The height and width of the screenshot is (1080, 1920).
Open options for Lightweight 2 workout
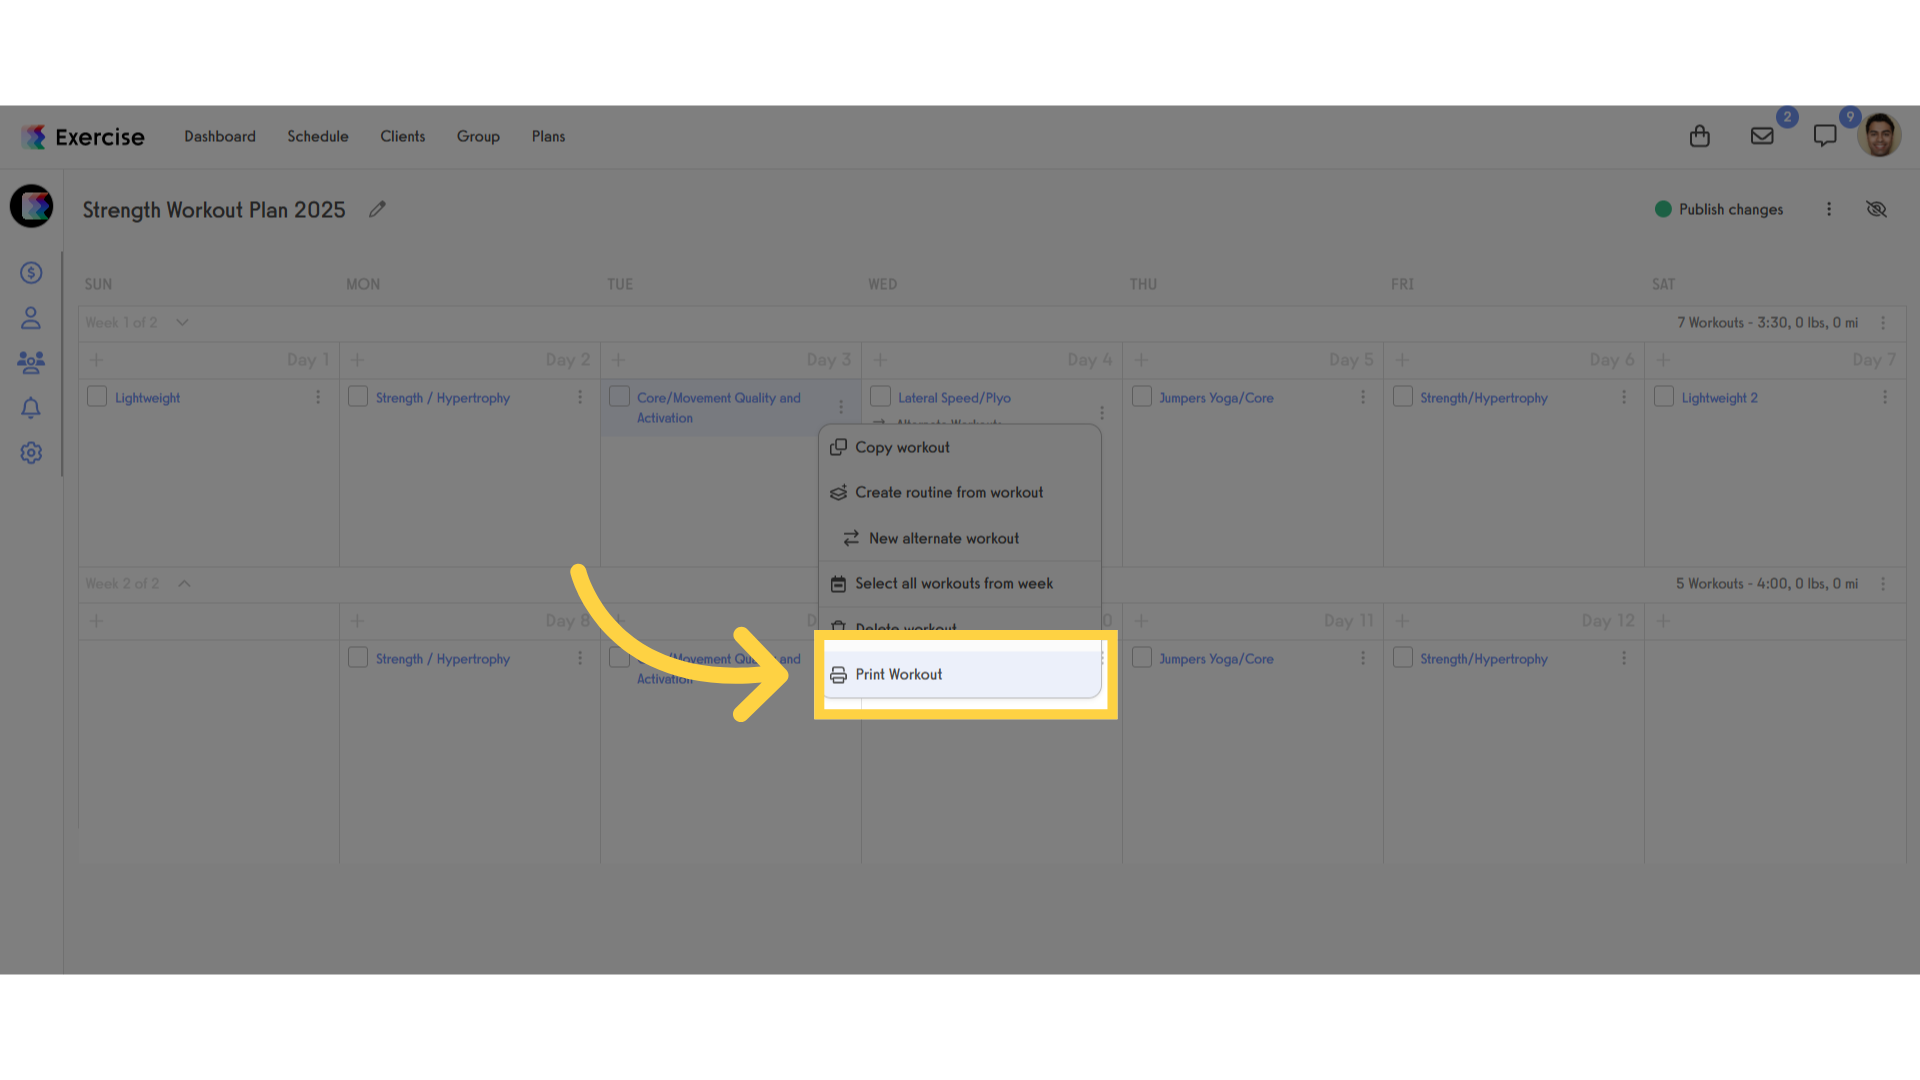pyautogui.click(x=1884, y=398)
